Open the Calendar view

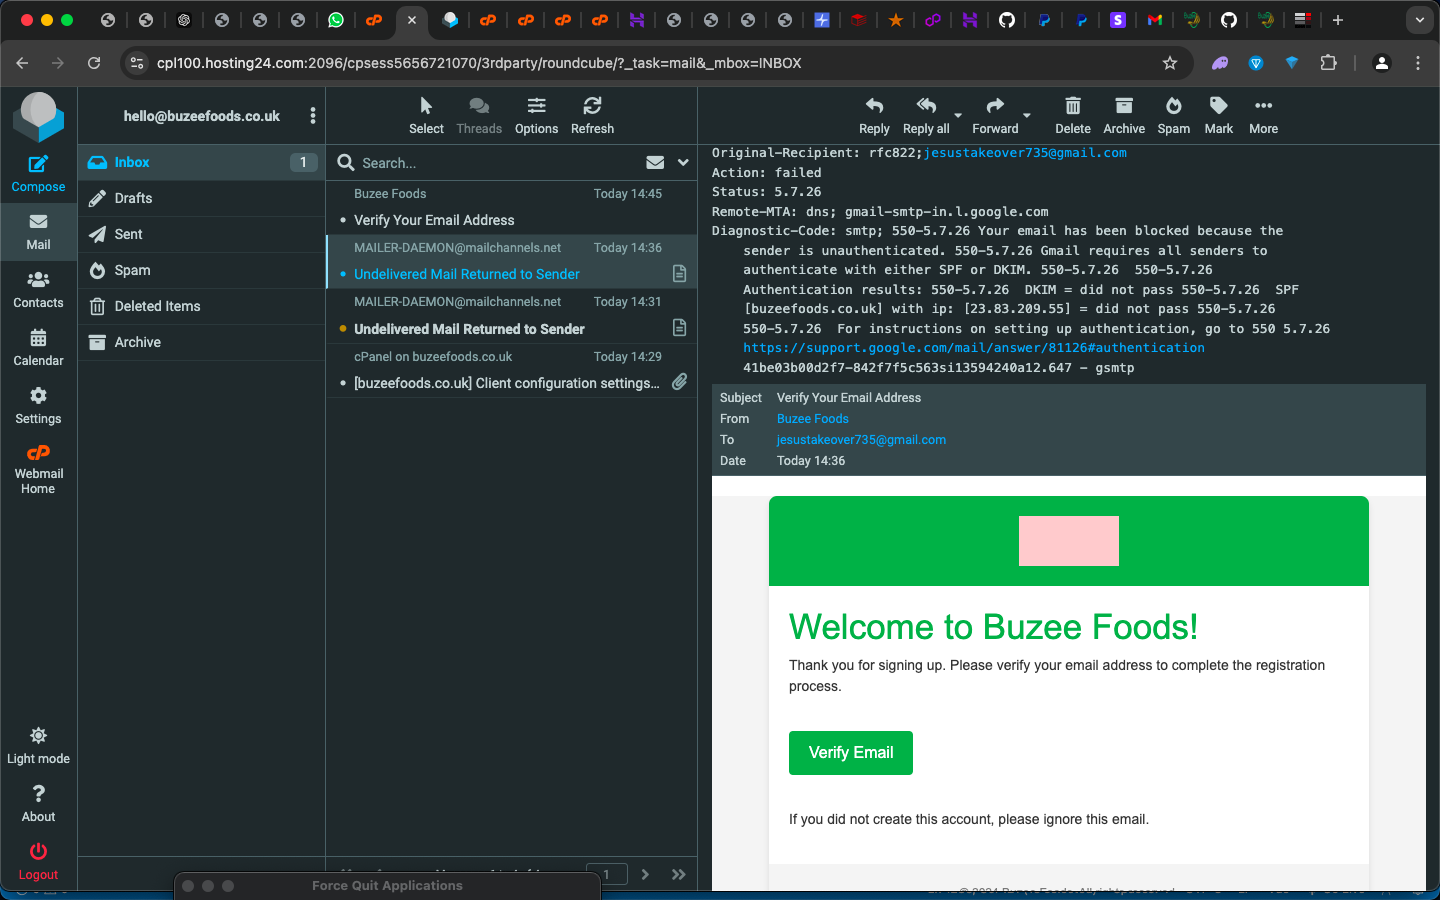tap(38, 347)
